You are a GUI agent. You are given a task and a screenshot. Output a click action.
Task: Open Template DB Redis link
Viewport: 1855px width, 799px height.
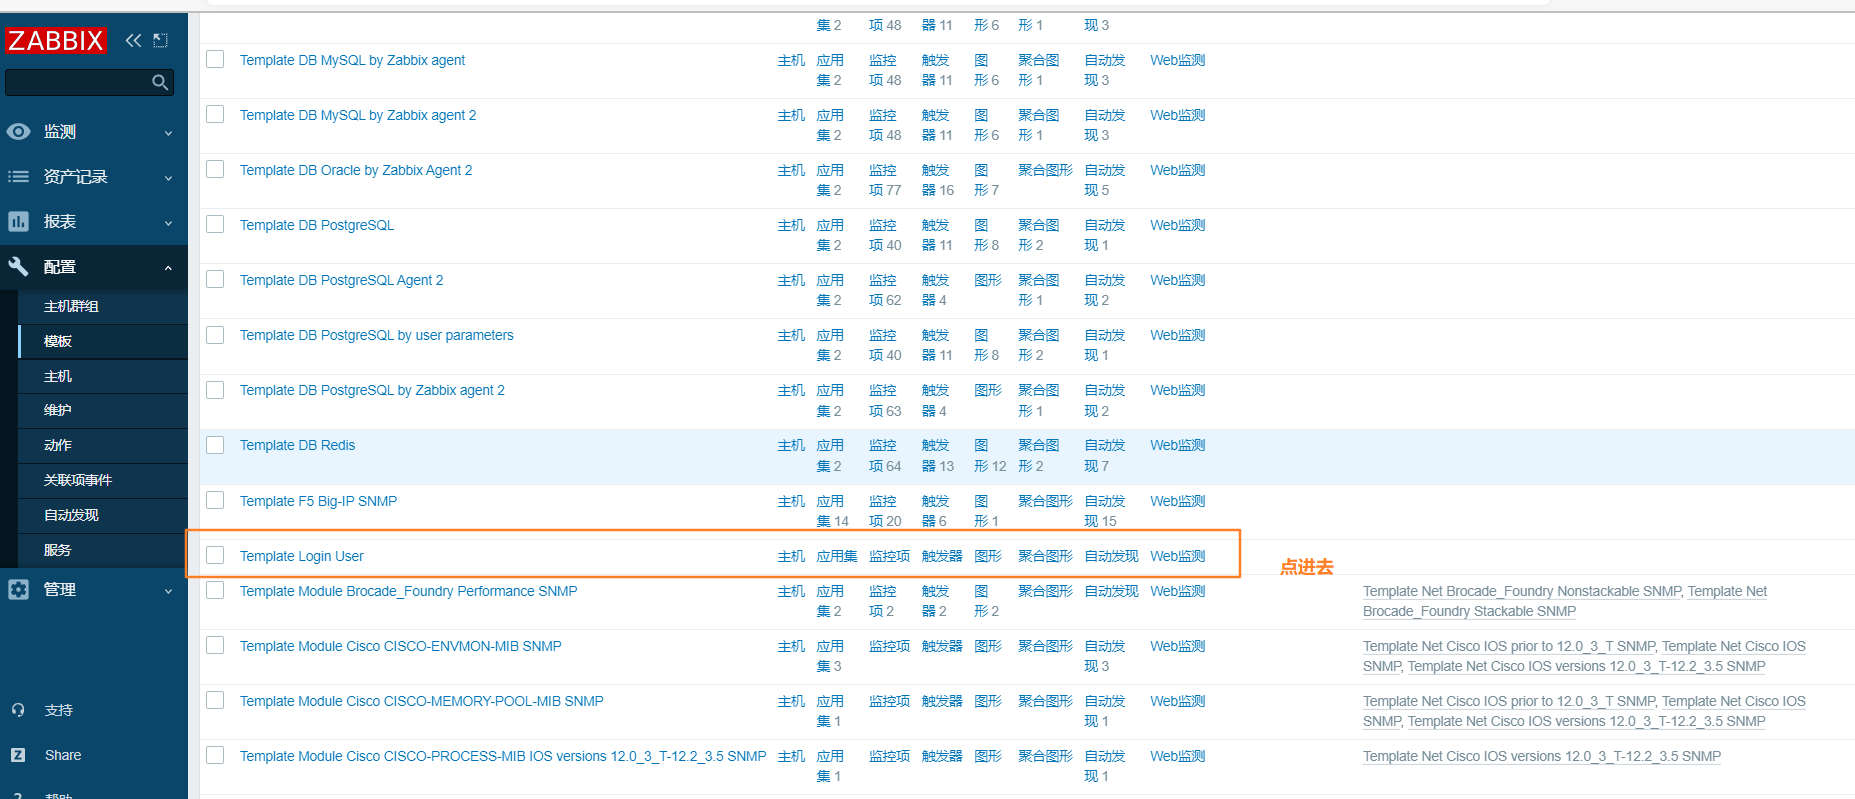click(297, 445)
